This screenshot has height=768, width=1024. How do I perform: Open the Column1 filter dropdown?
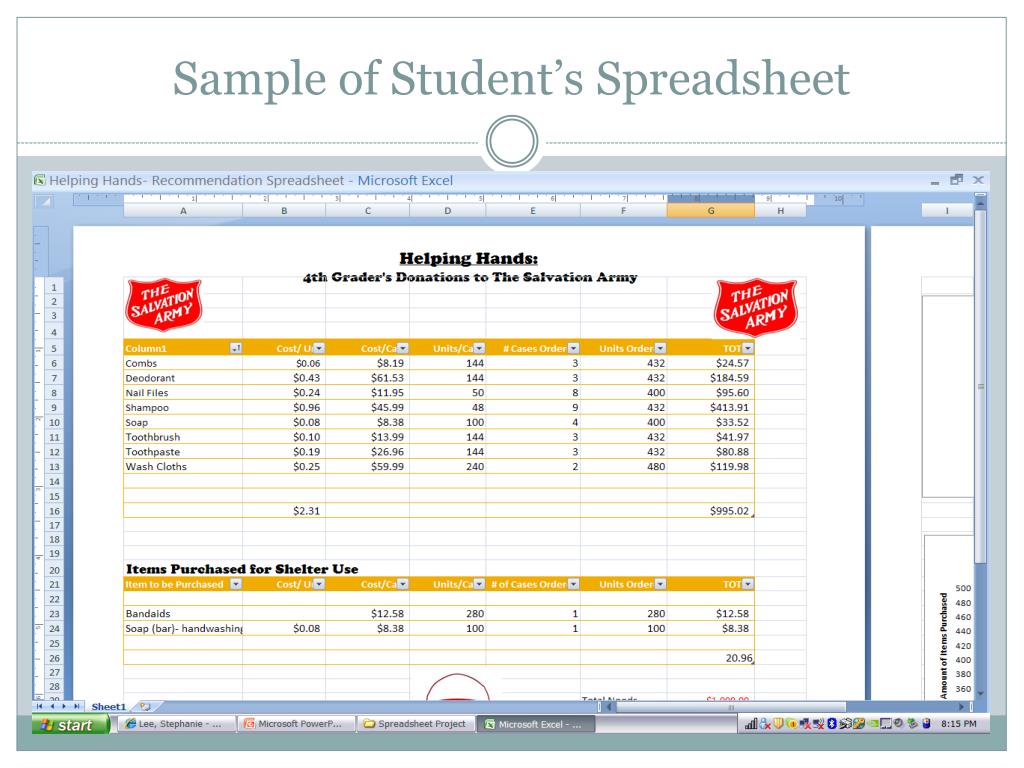tap(236, 349)
